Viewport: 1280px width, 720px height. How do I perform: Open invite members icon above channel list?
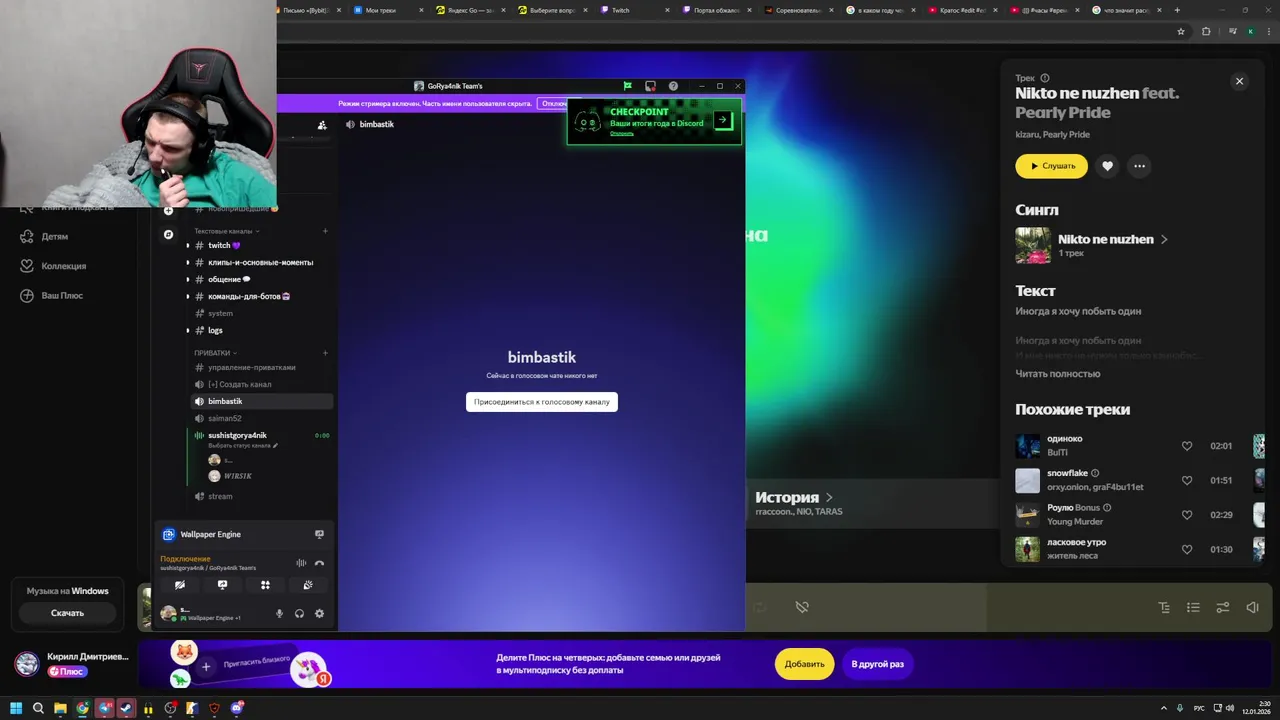322,125
